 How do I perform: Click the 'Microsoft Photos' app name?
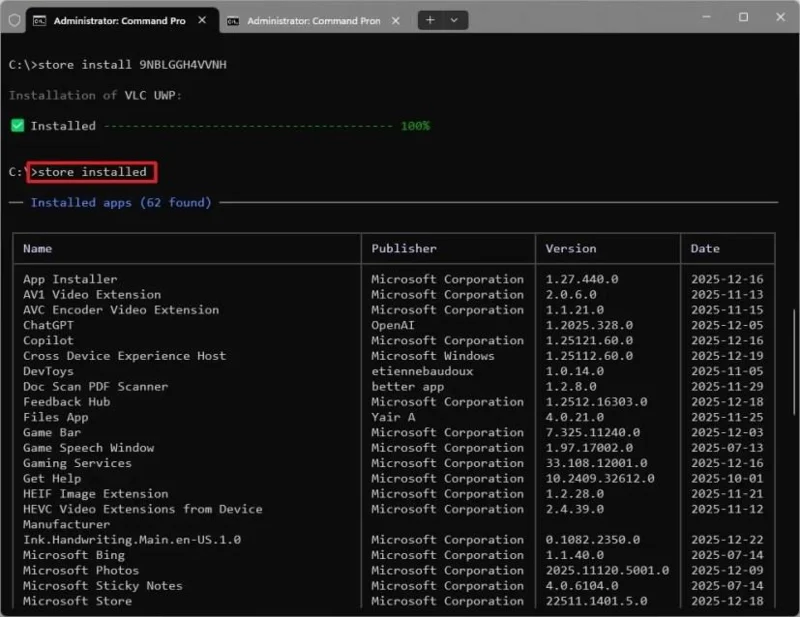pos(81,570)
